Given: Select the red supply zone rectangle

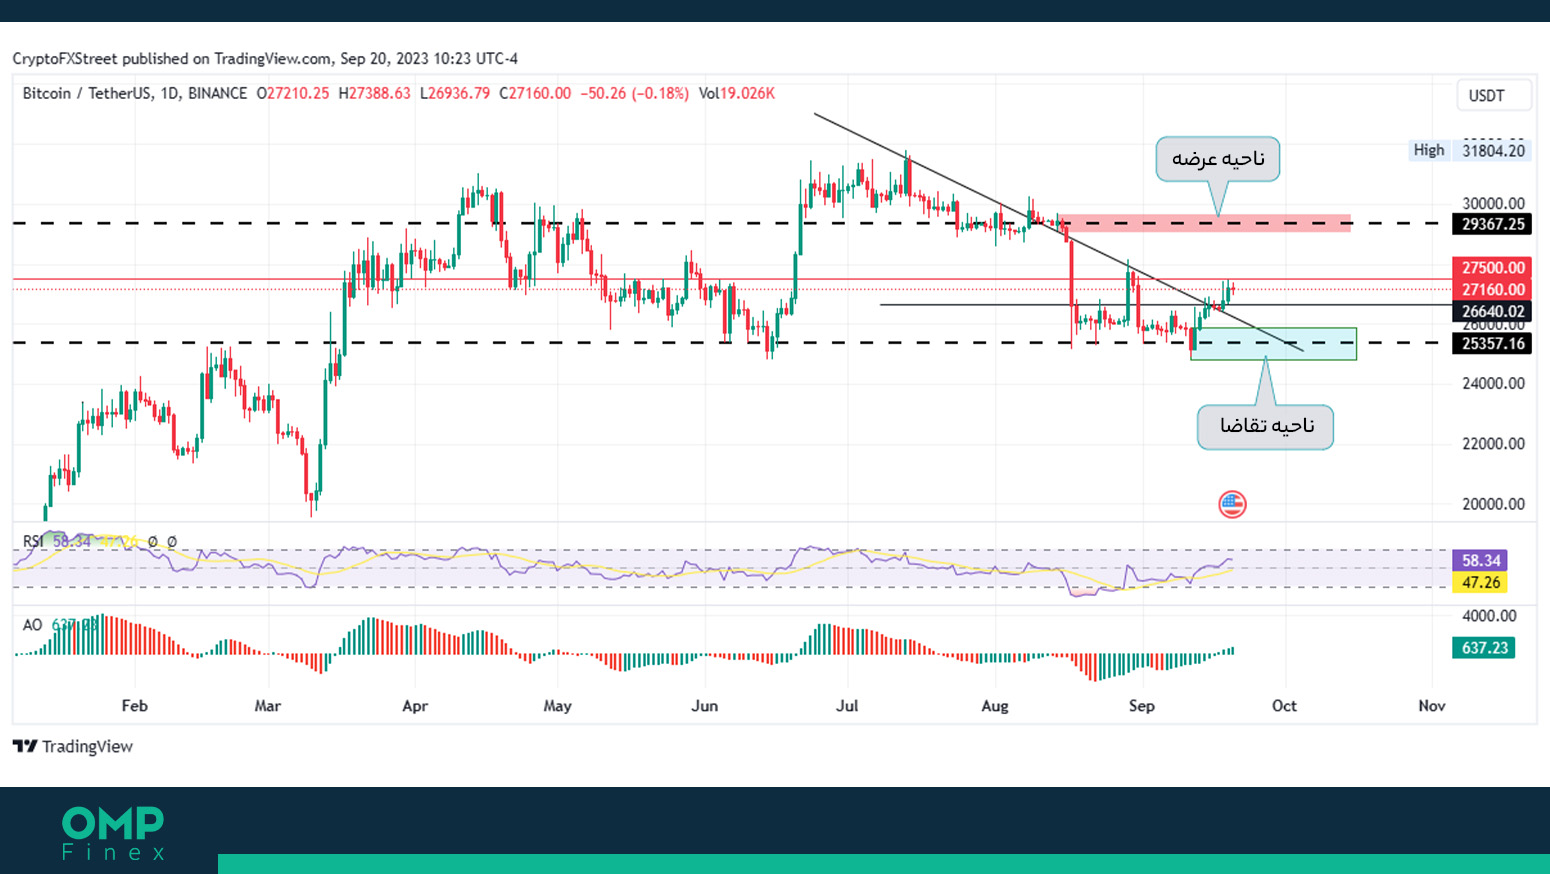Looking at the screenshot, I should pos(1205,223).
